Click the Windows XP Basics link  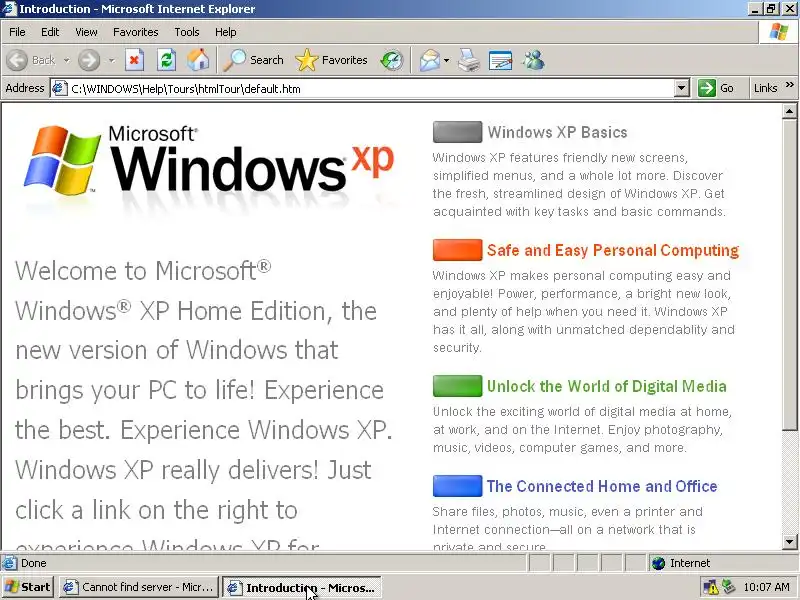[557, 132]
